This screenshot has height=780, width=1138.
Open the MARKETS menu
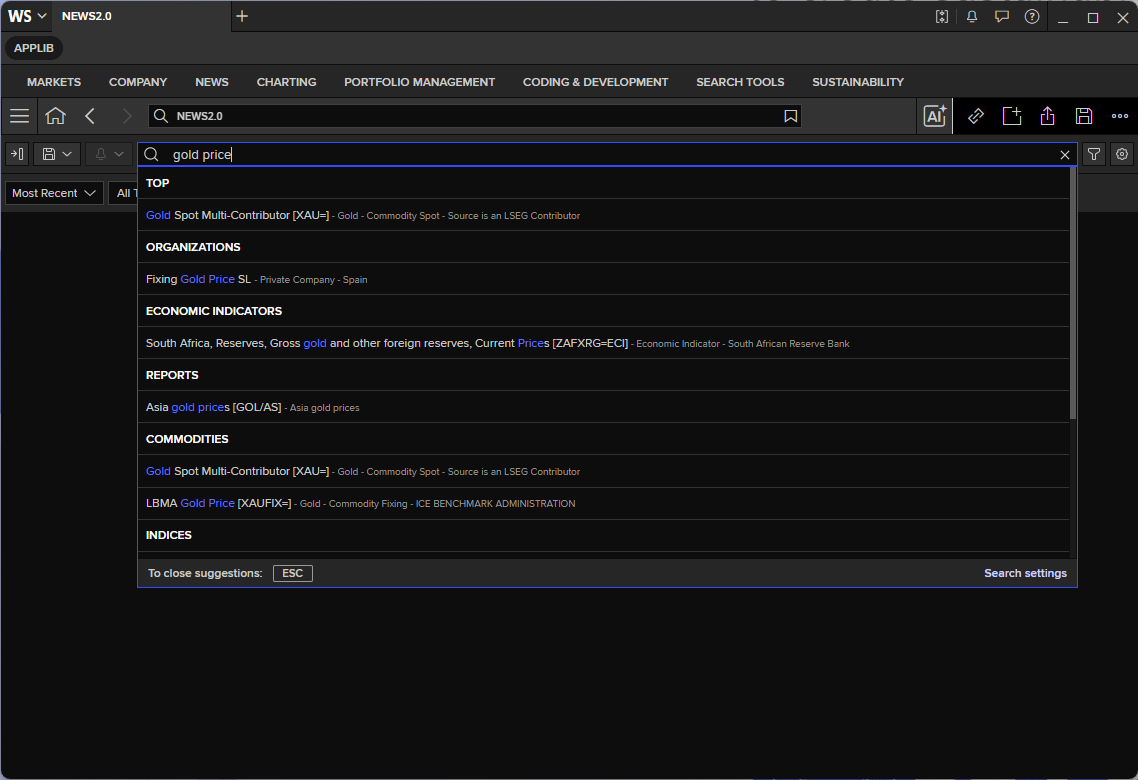pyautogui.click(x=54, y=82)
